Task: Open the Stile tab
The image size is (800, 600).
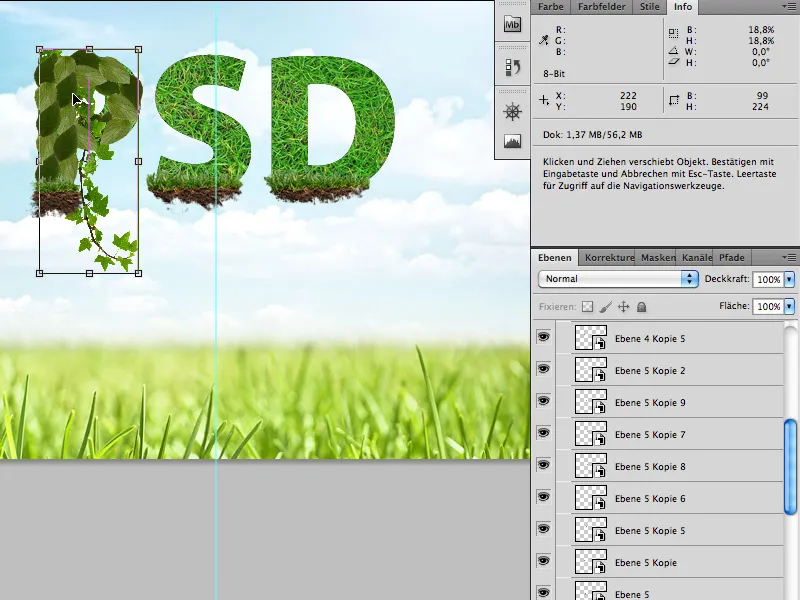Action: click(x=649, y=7)
